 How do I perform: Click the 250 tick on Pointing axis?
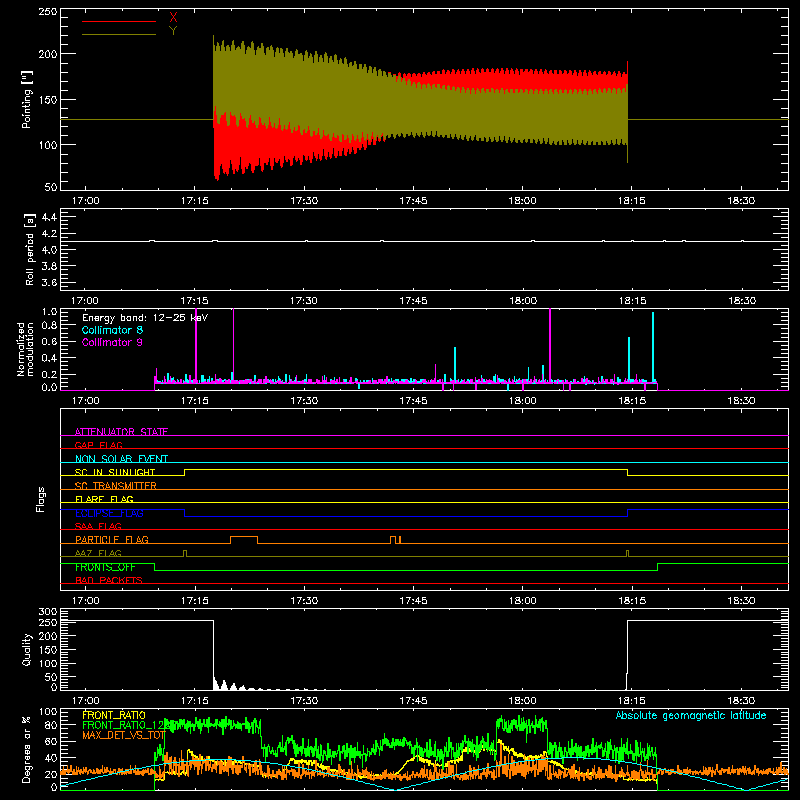pyautogui.click(x=47, y=12)
